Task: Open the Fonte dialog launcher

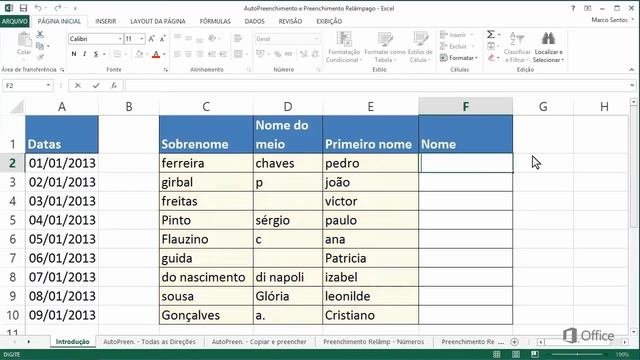Action: 166,70
